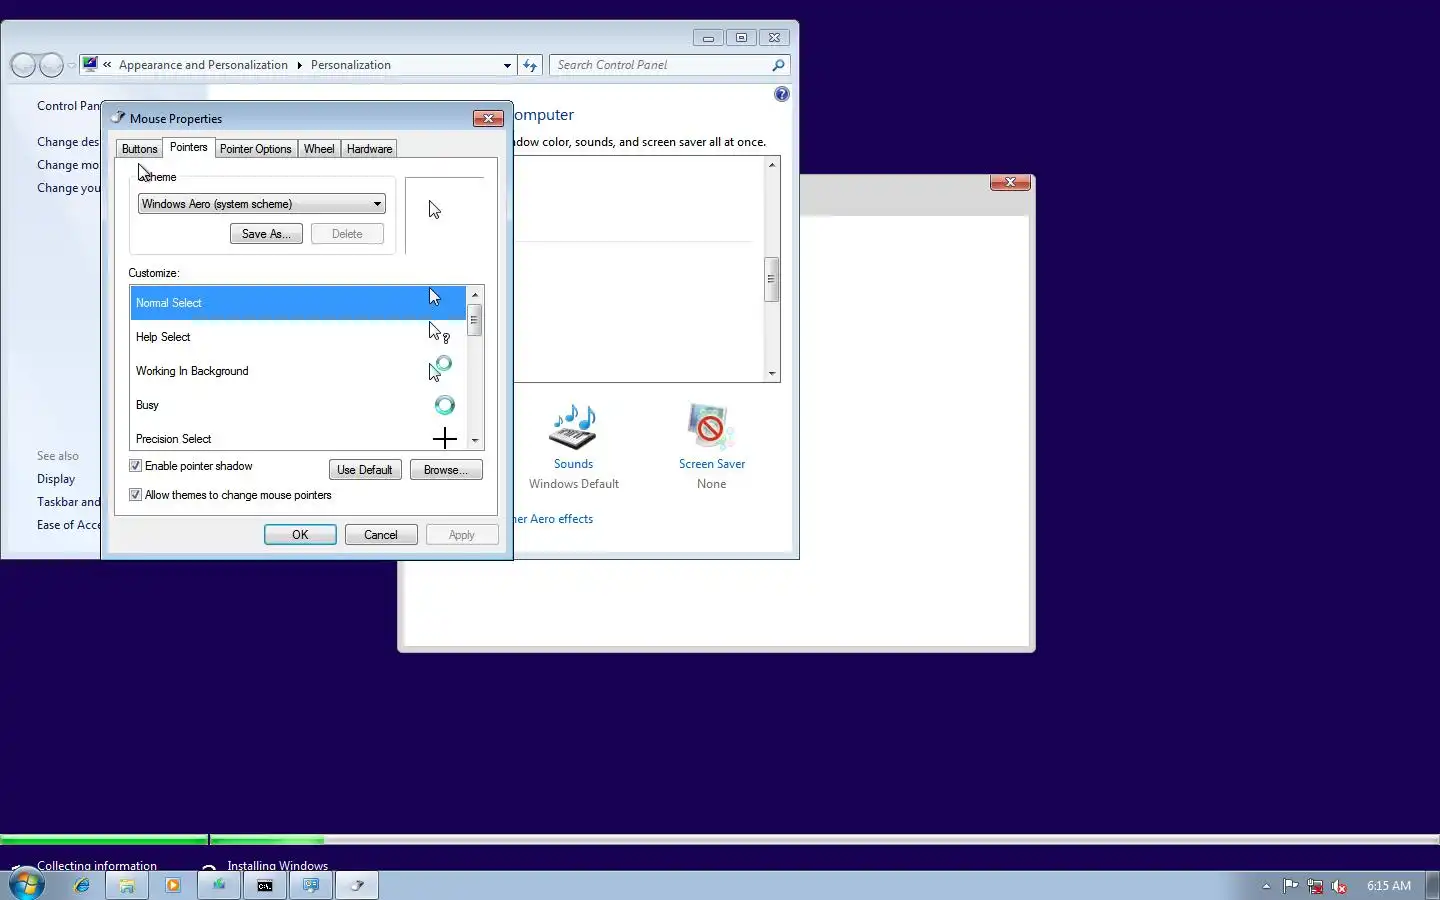Toggle Enable pointer shadow checkbox

pos(135,466)
